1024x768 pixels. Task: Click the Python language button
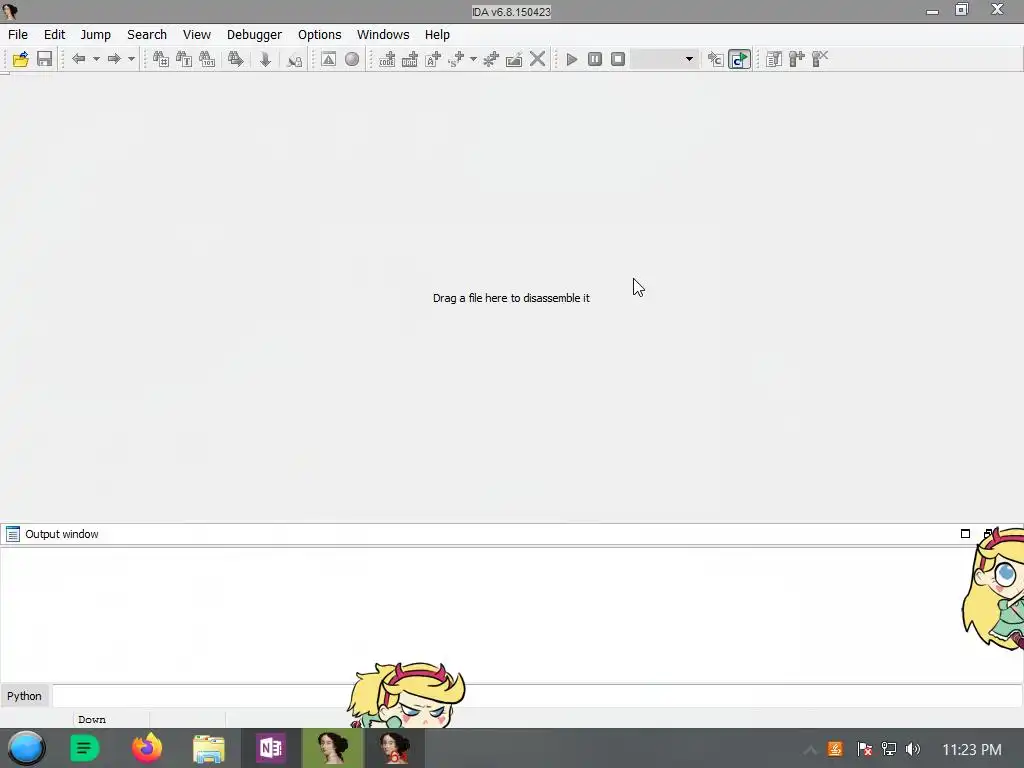point(24,696)
